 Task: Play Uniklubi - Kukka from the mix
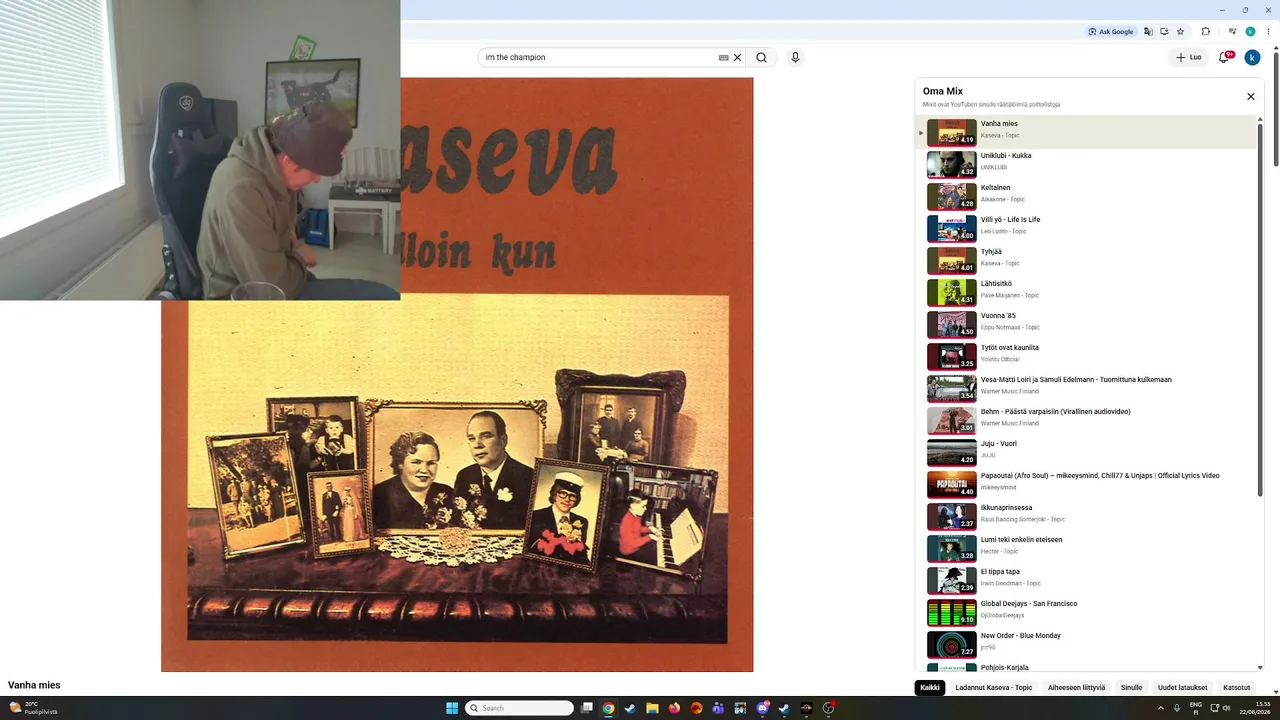click(1086, 165)
